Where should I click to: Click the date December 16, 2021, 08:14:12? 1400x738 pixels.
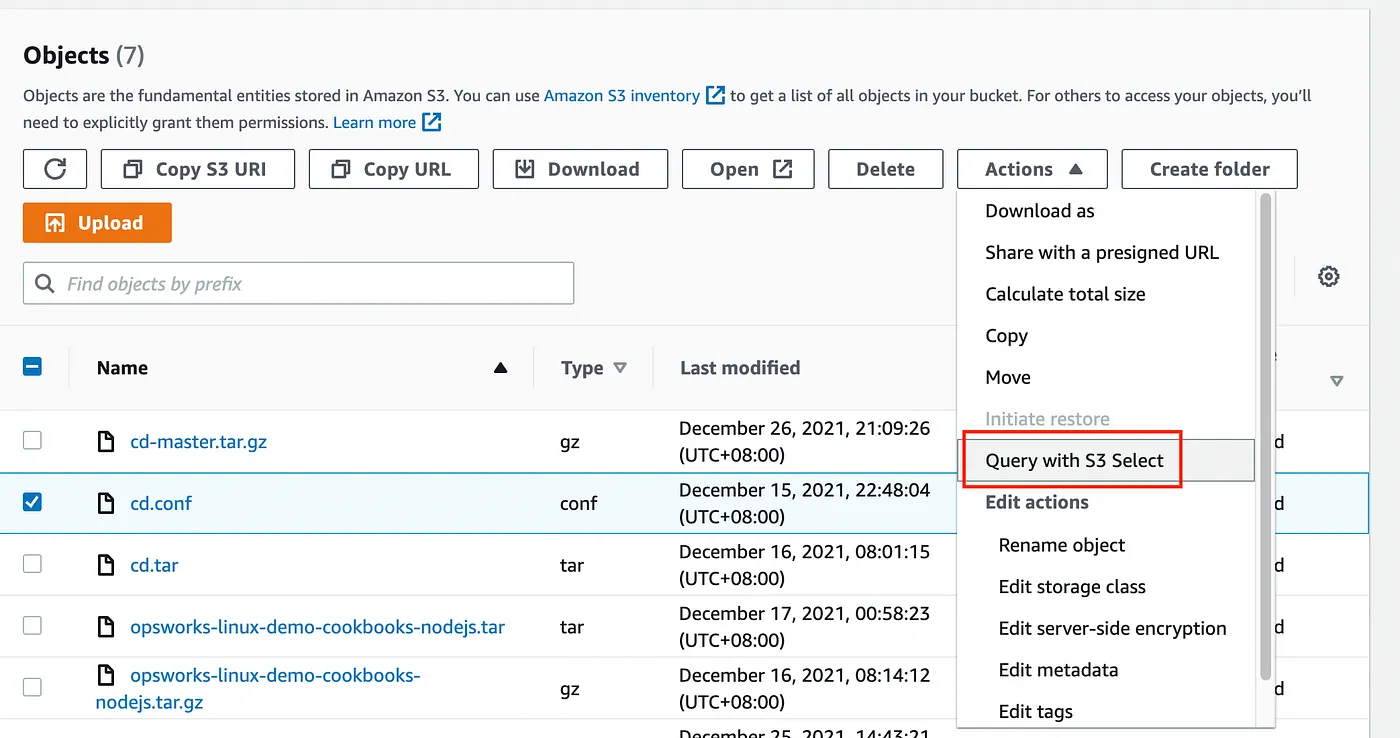coord(804,676)
